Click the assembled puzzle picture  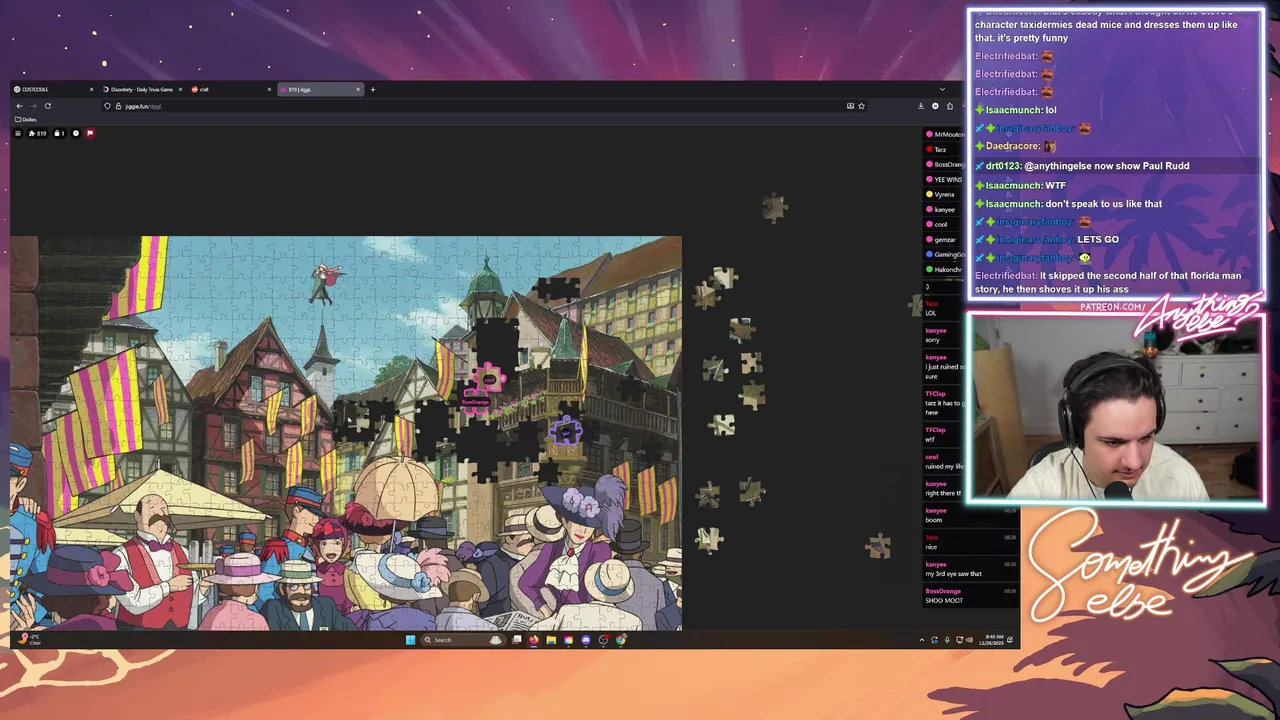point(346,433)
